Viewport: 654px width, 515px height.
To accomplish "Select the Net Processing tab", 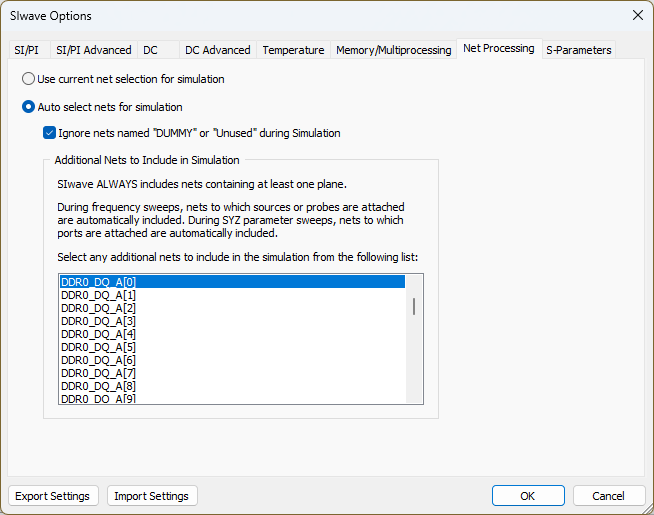I will (x=499, y=48).
